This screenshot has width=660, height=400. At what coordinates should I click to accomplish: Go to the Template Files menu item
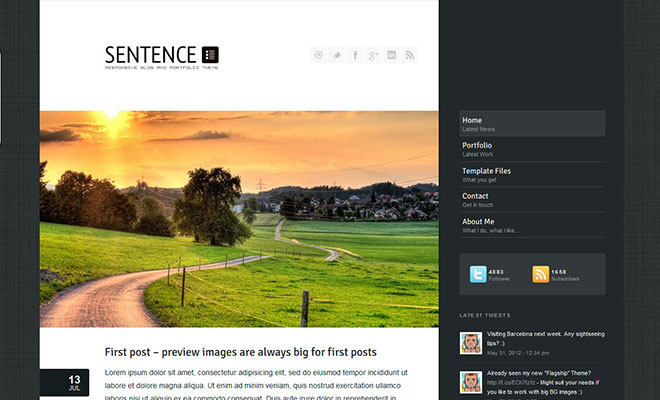click(x=532, y=174)
